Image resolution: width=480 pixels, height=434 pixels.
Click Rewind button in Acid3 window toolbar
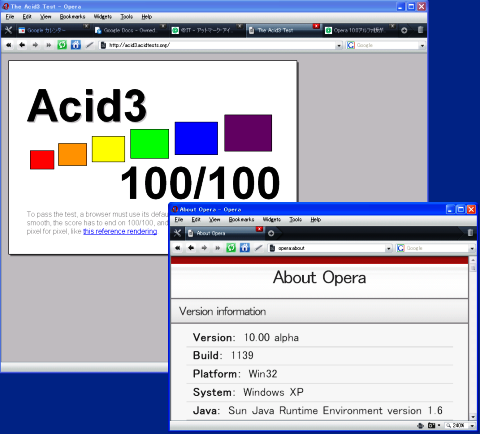pyautogui.click(x=9, y=45)
